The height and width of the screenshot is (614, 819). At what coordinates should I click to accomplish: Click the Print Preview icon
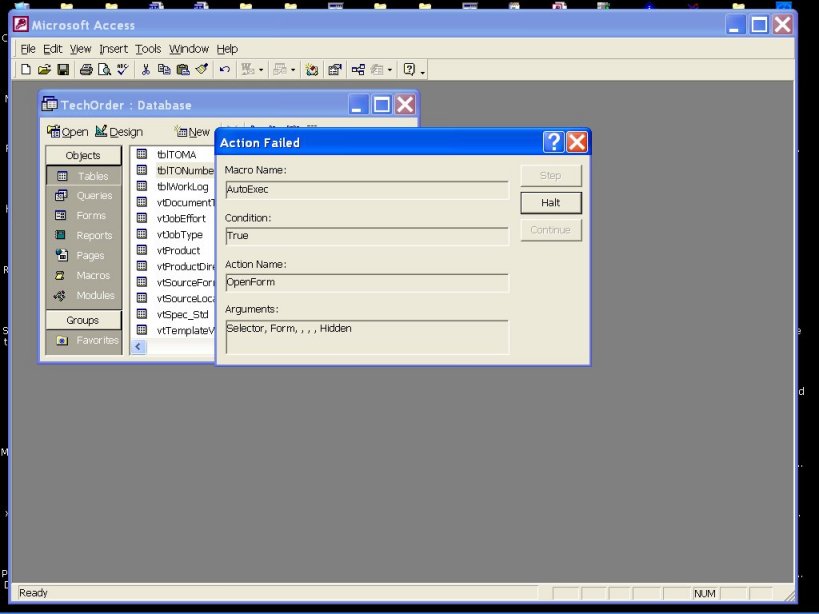click(x=104, y=69)
